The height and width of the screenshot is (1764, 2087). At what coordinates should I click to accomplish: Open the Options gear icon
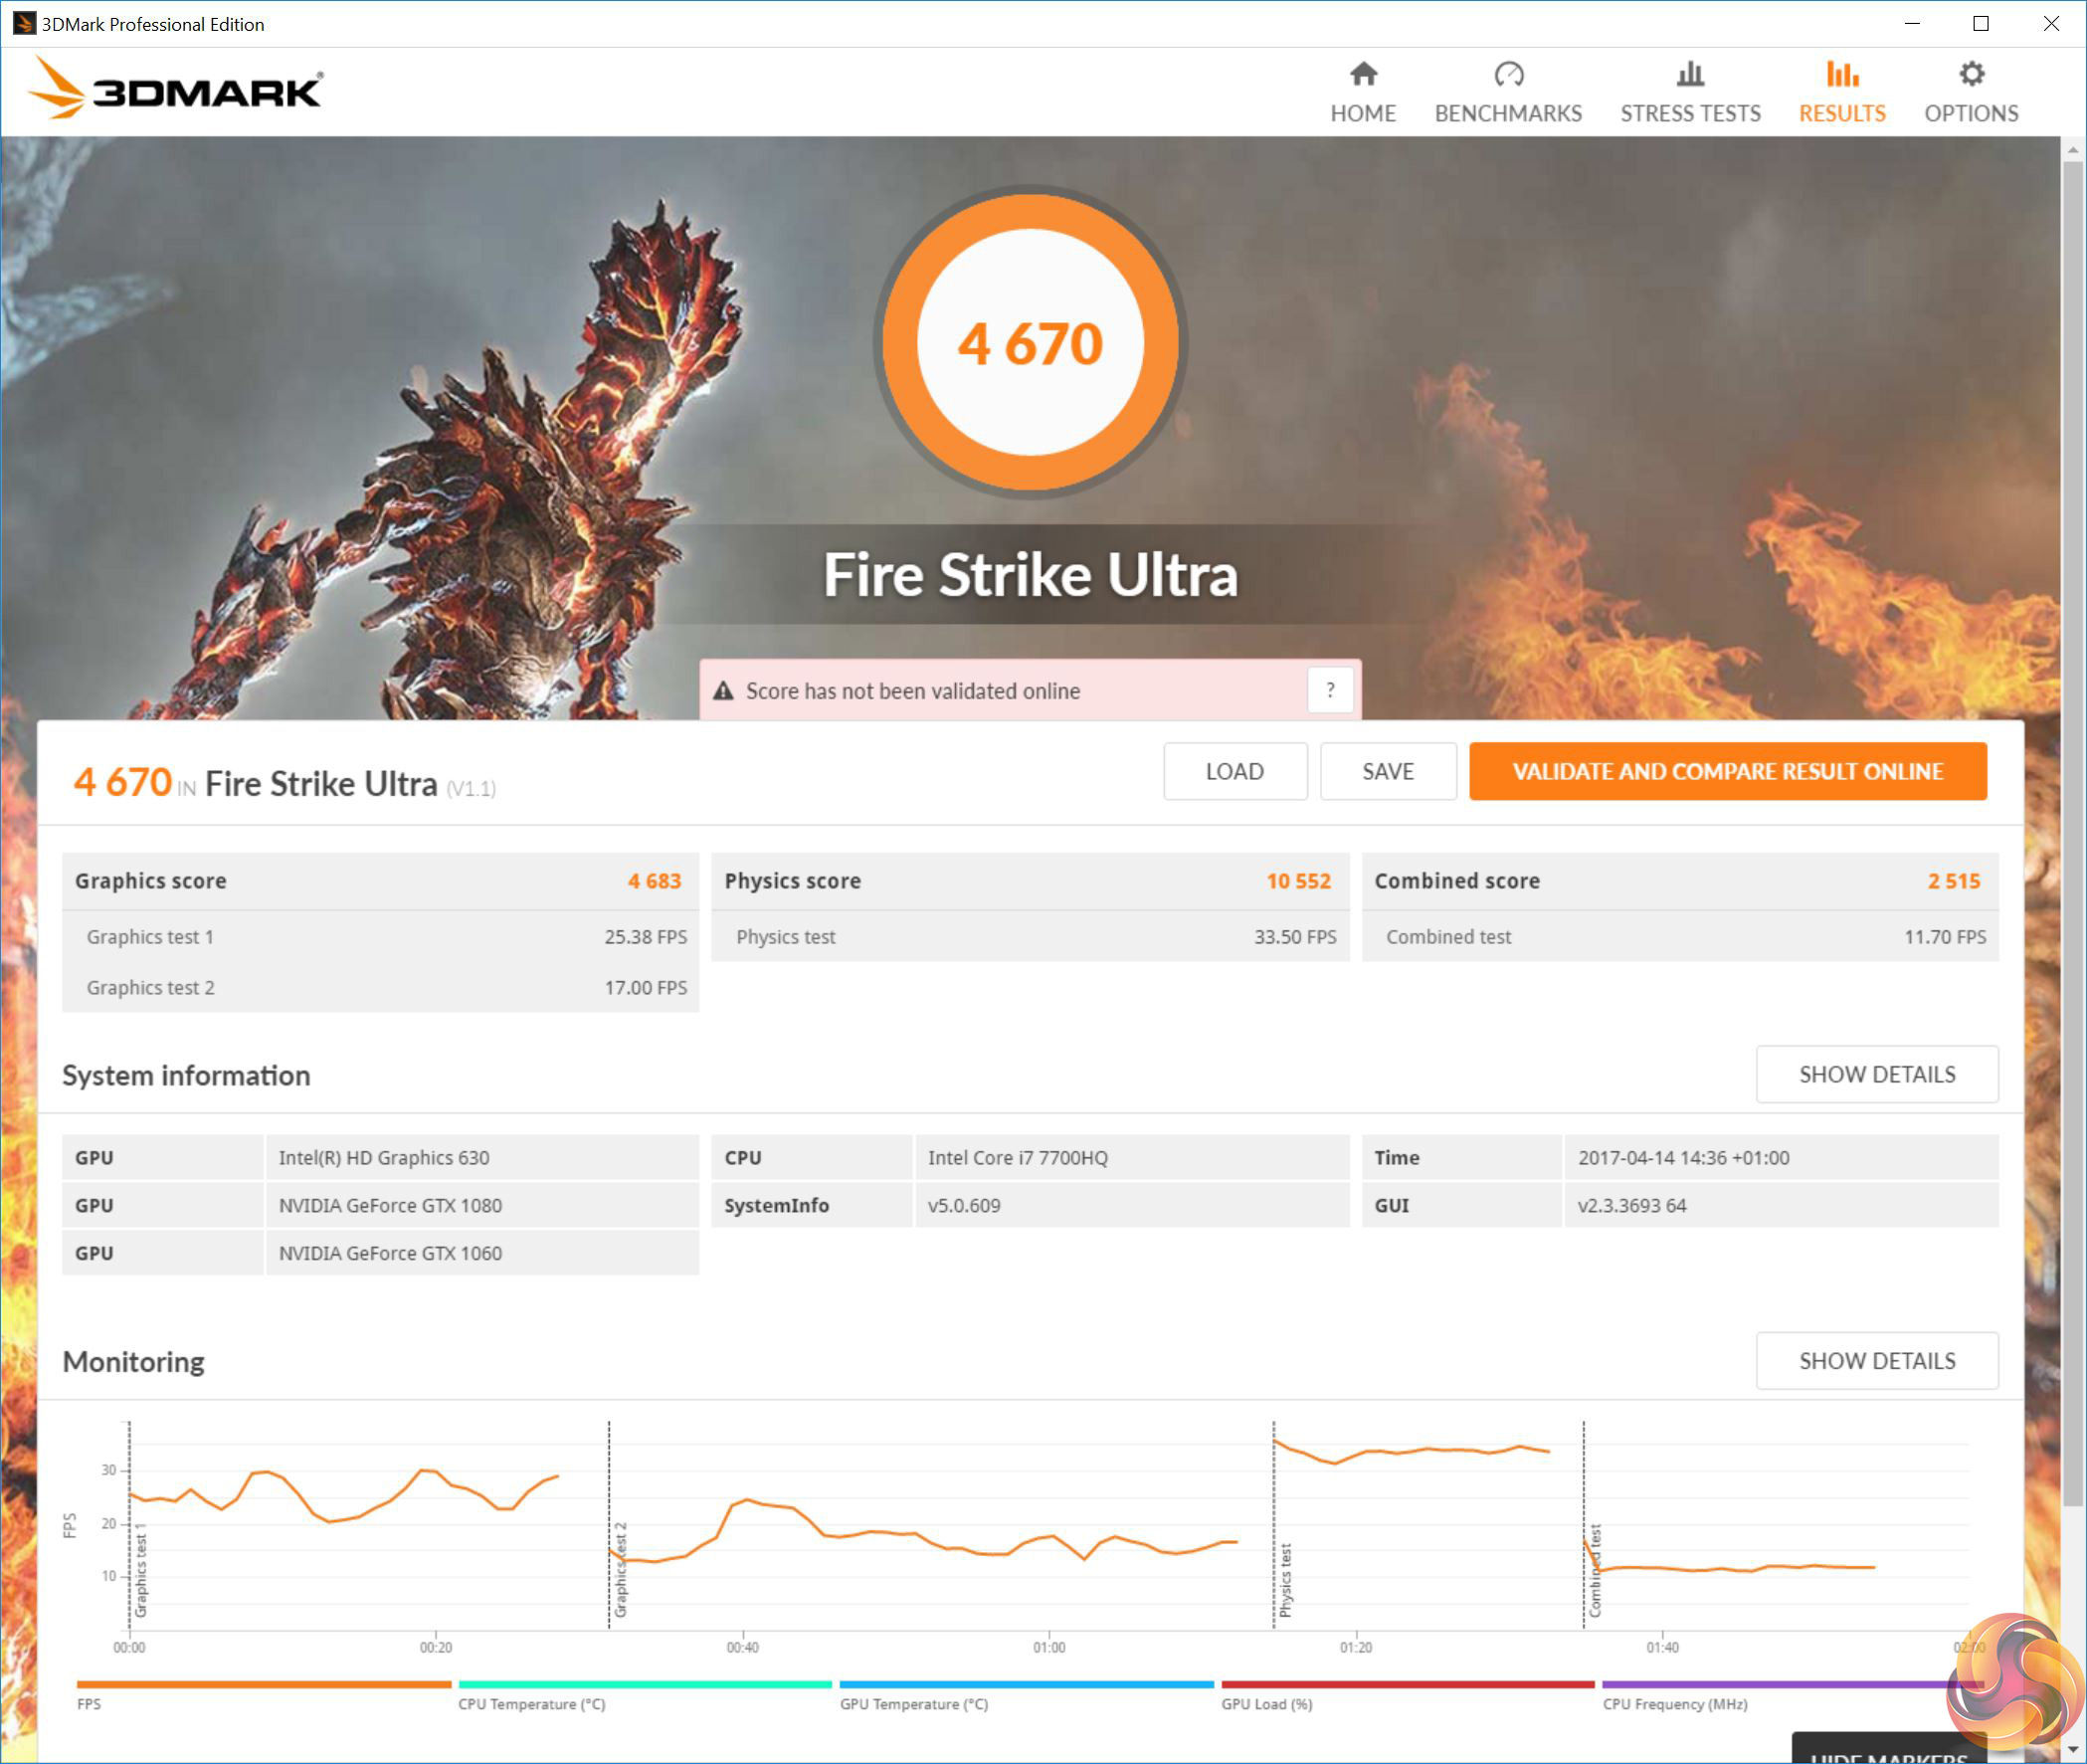tap(1971, 74)
